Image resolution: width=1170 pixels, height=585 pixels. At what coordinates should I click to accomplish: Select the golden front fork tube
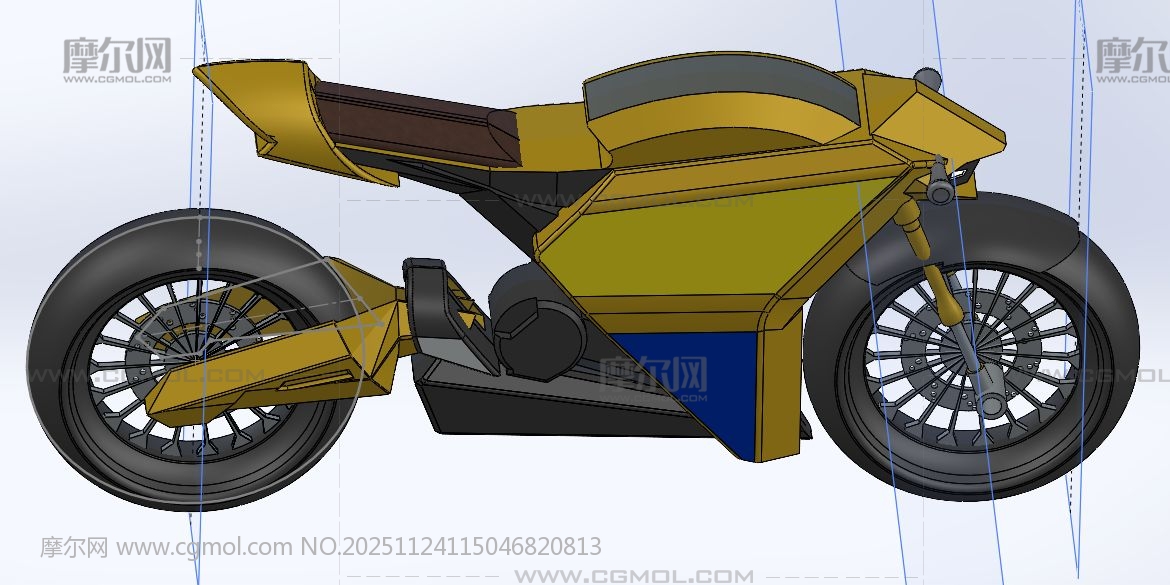[917, 229]
